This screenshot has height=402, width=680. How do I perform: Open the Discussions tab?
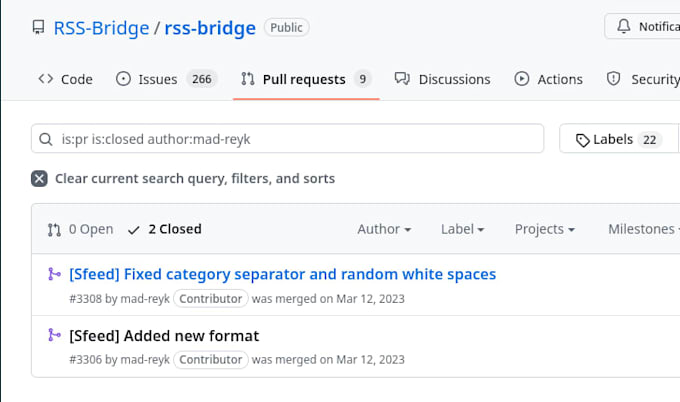point(442,79)
